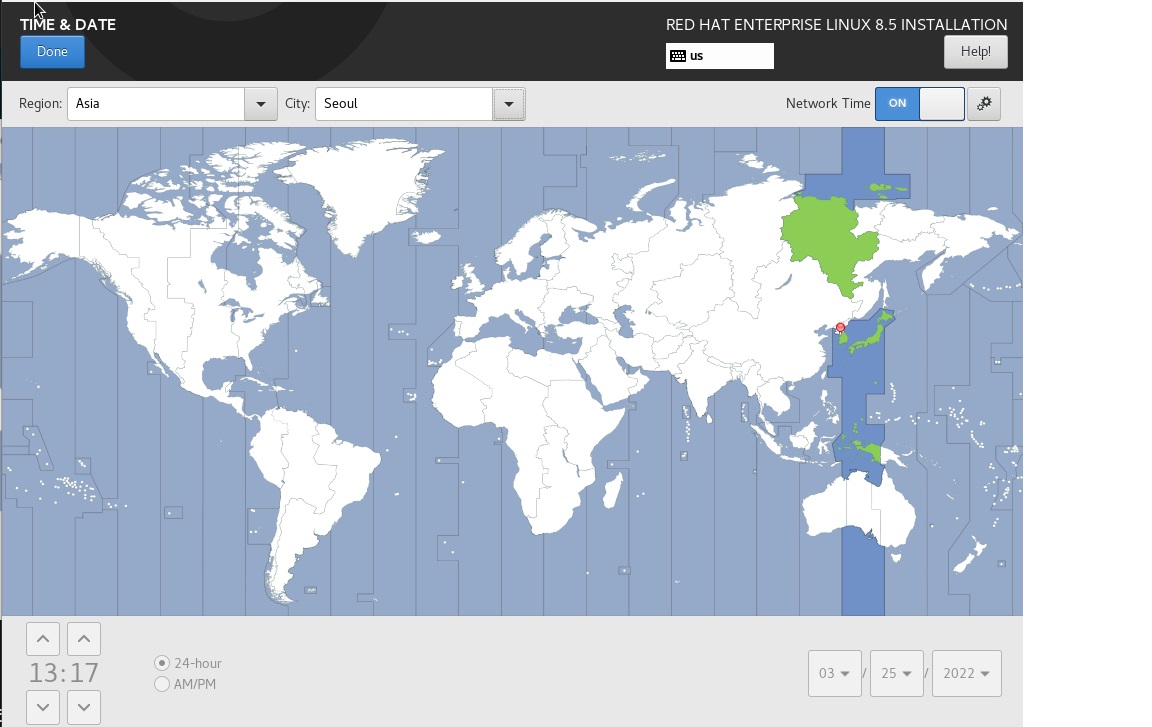The width and height of the screenshot is (1152, 727).
Task: Click the red Seoul location pin
Action: pos(840,327)
